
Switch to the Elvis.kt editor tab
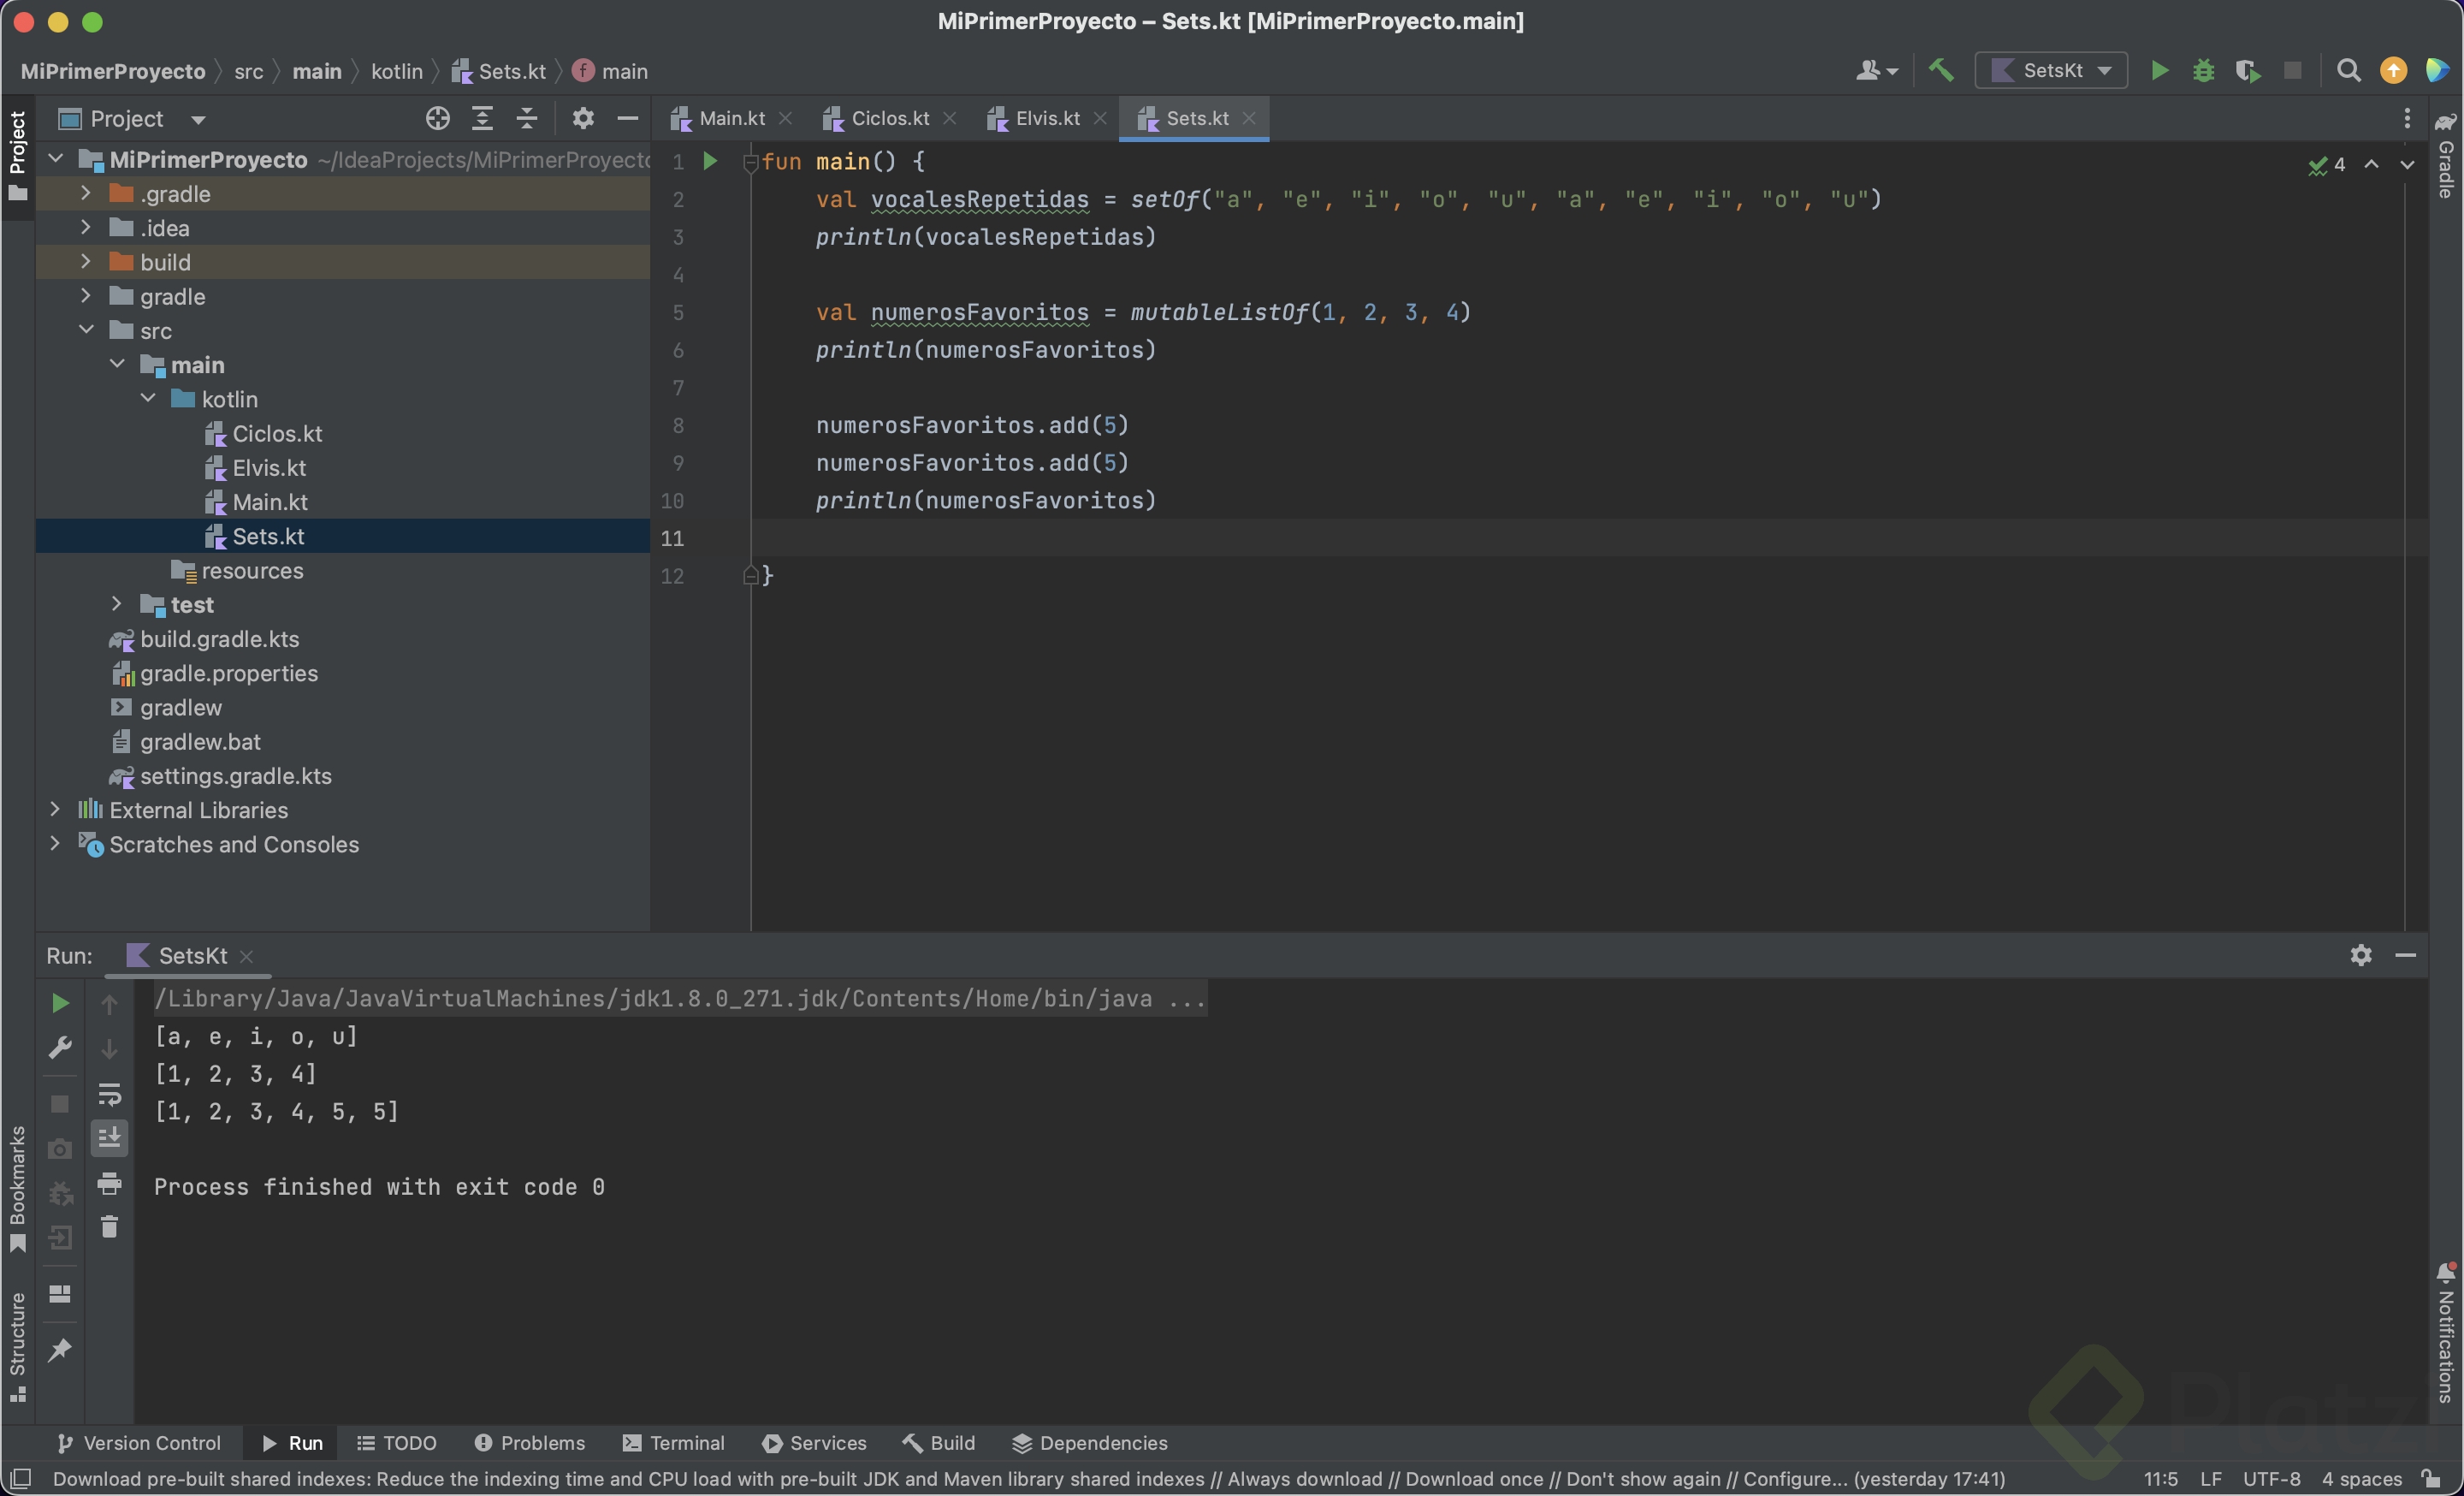click(x=1046, y=119)
